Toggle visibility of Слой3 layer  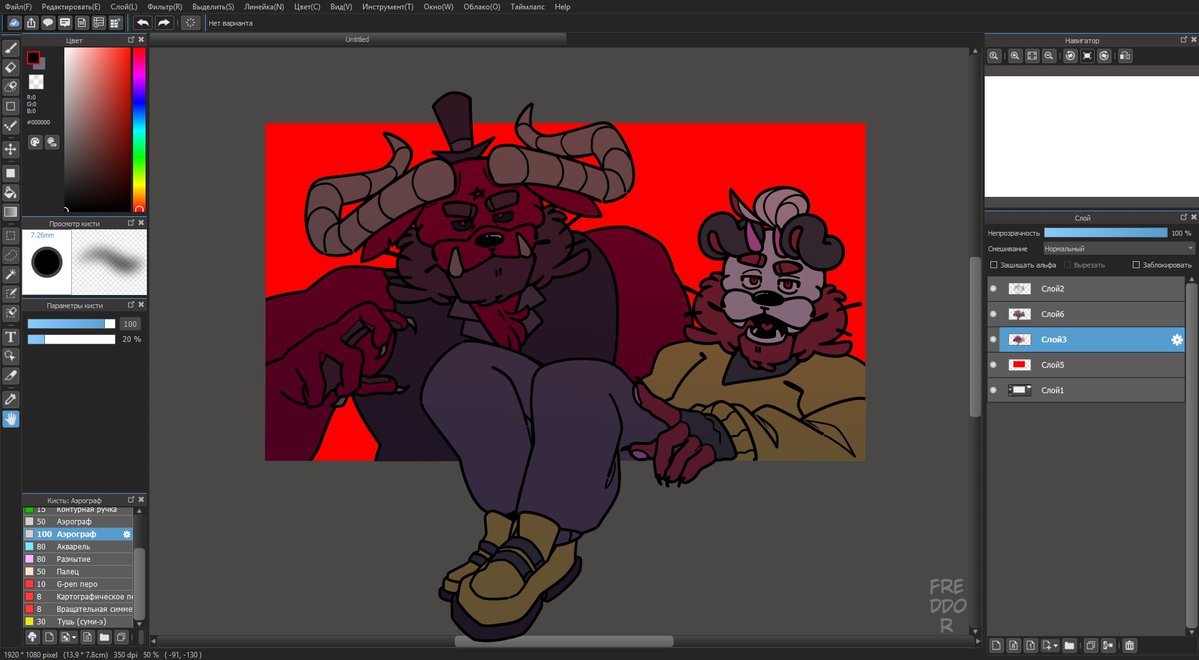click(993, 340)
